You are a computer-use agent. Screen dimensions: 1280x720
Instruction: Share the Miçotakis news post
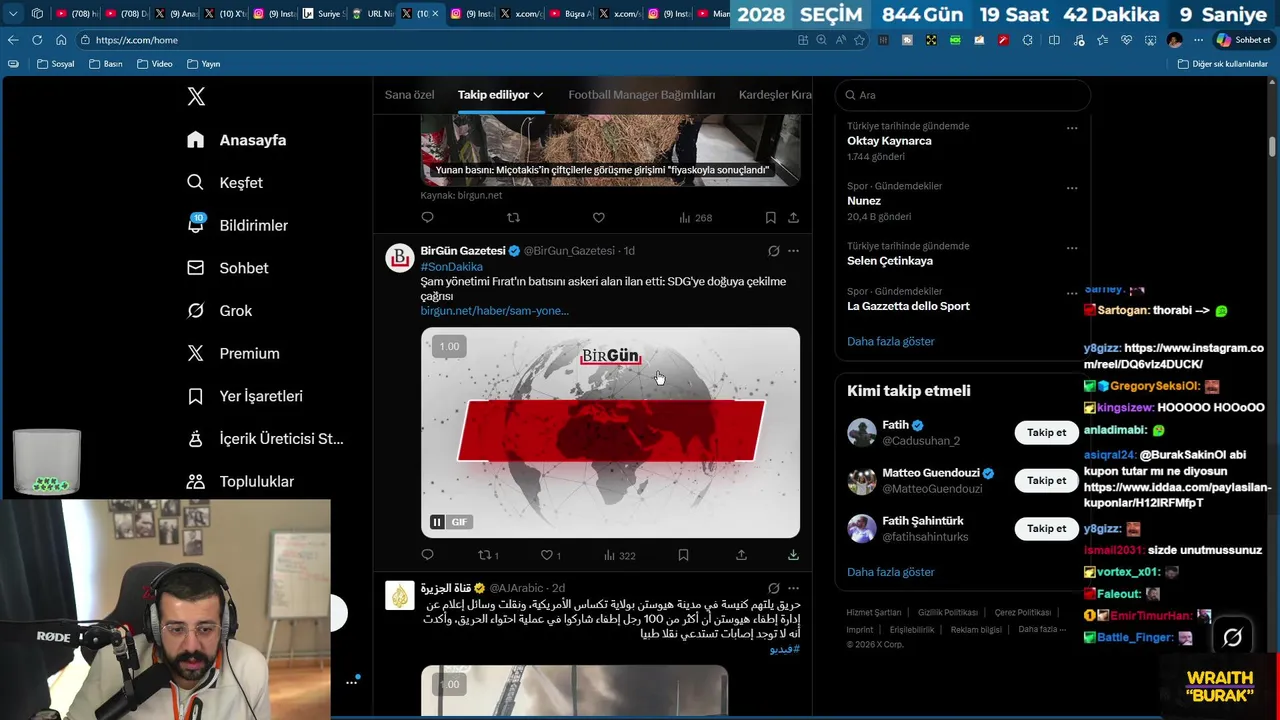(x=793, y=217)
